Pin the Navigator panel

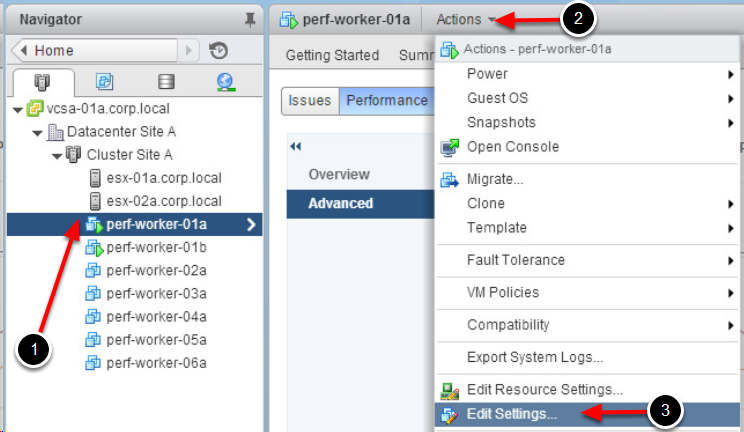(x=250, y=19)
